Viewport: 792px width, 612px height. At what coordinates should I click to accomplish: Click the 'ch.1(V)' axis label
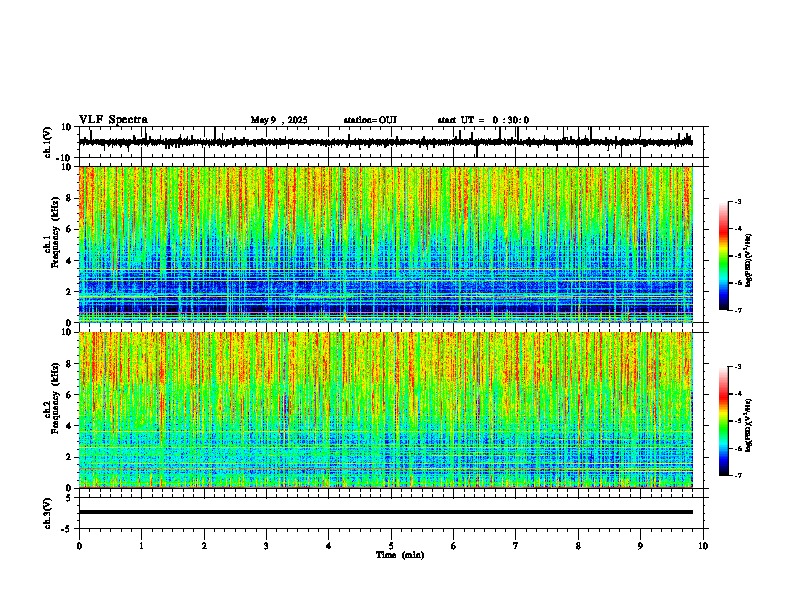pos(48,142)
